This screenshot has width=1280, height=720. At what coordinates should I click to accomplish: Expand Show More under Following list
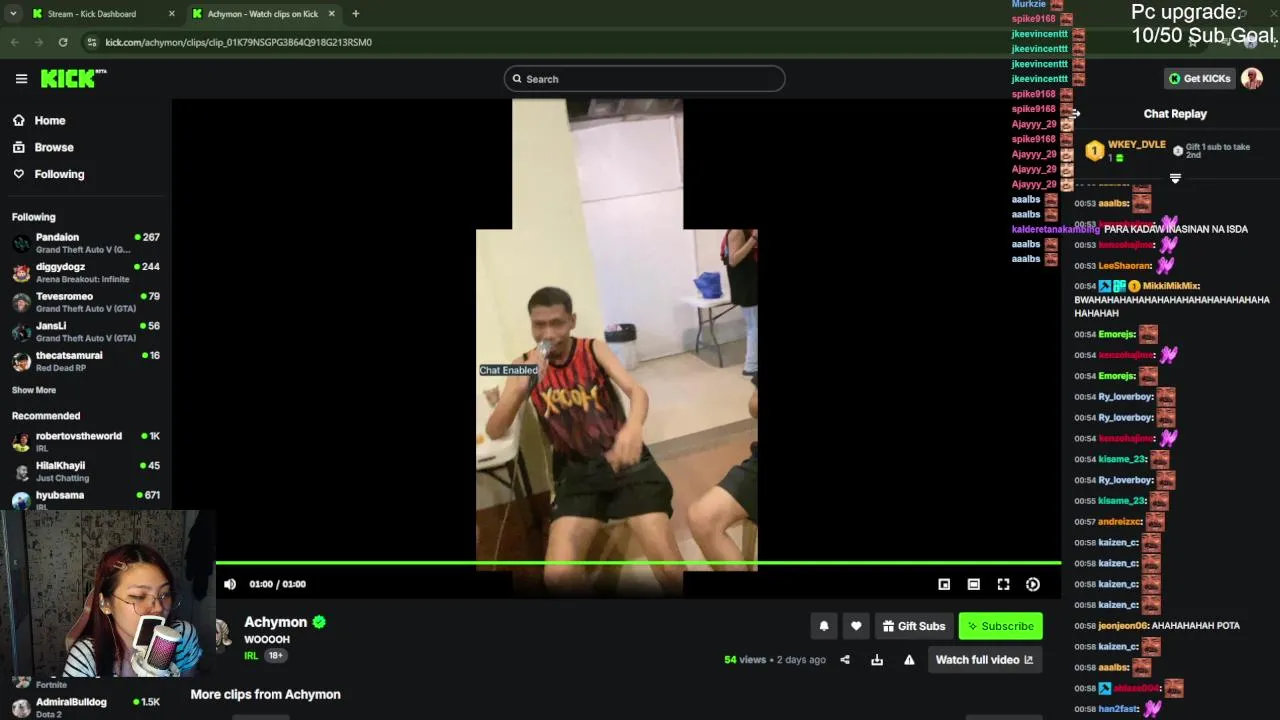[x=34, y=390]
